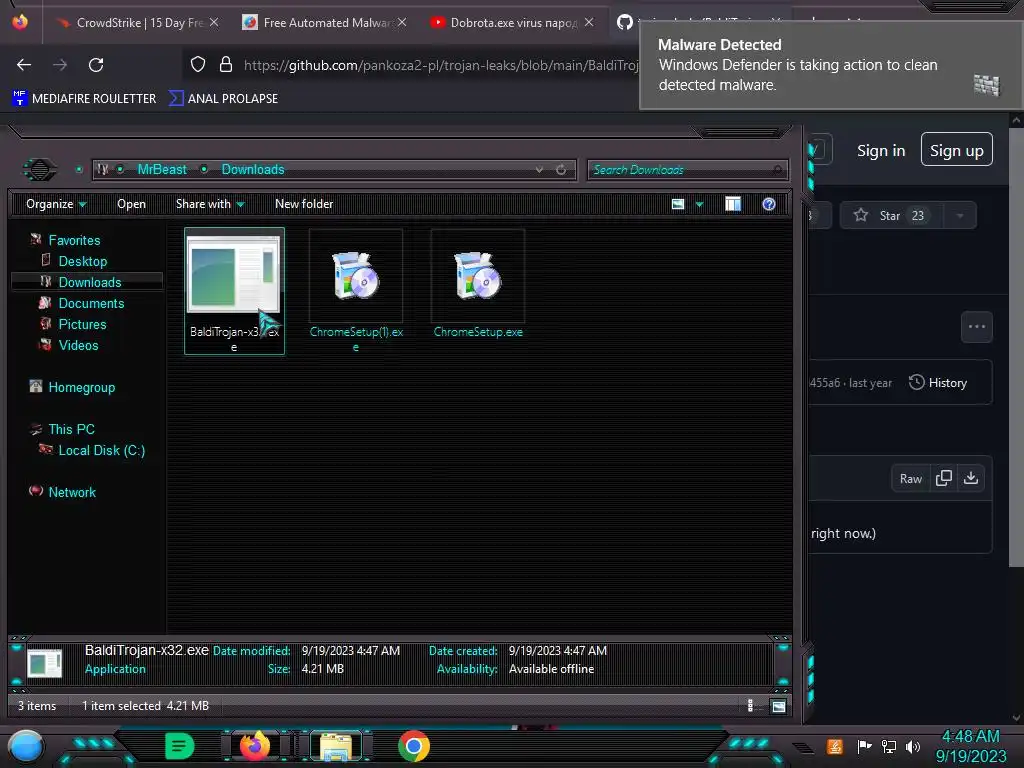
Task: Switch to large icons view in status bar
Action: point(778,706)
